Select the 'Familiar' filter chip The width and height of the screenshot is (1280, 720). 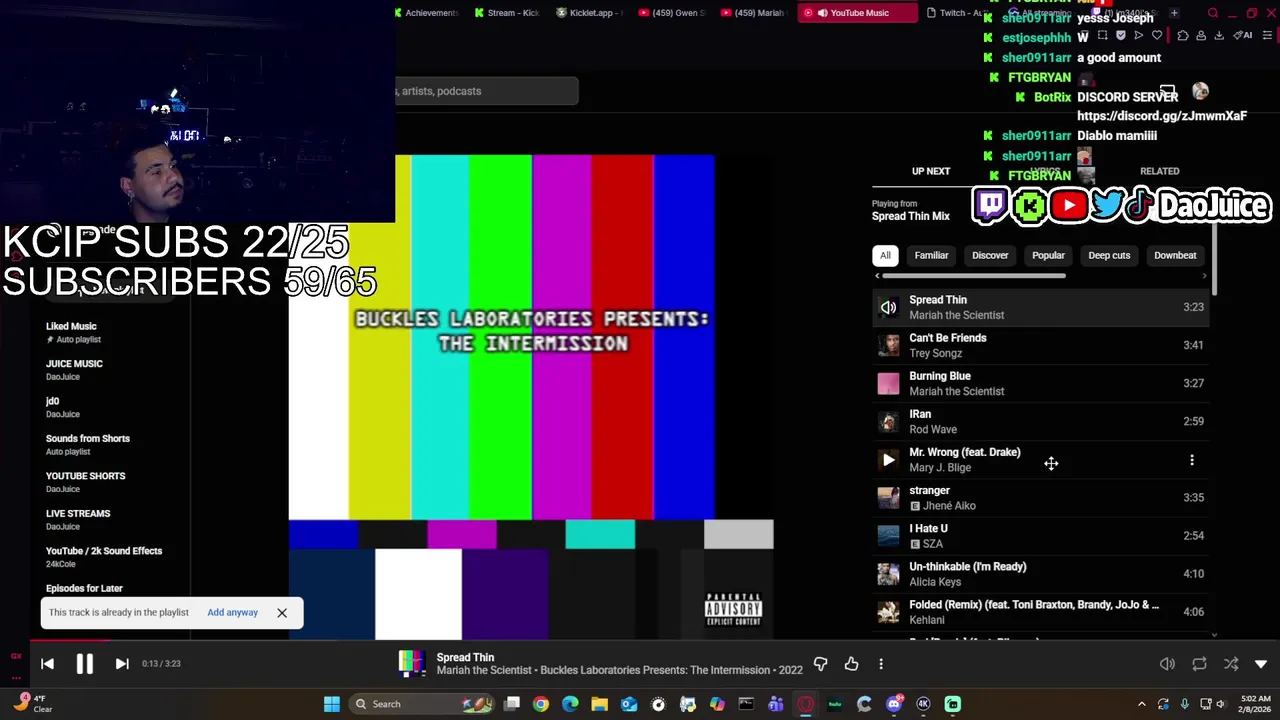(931, 255)
